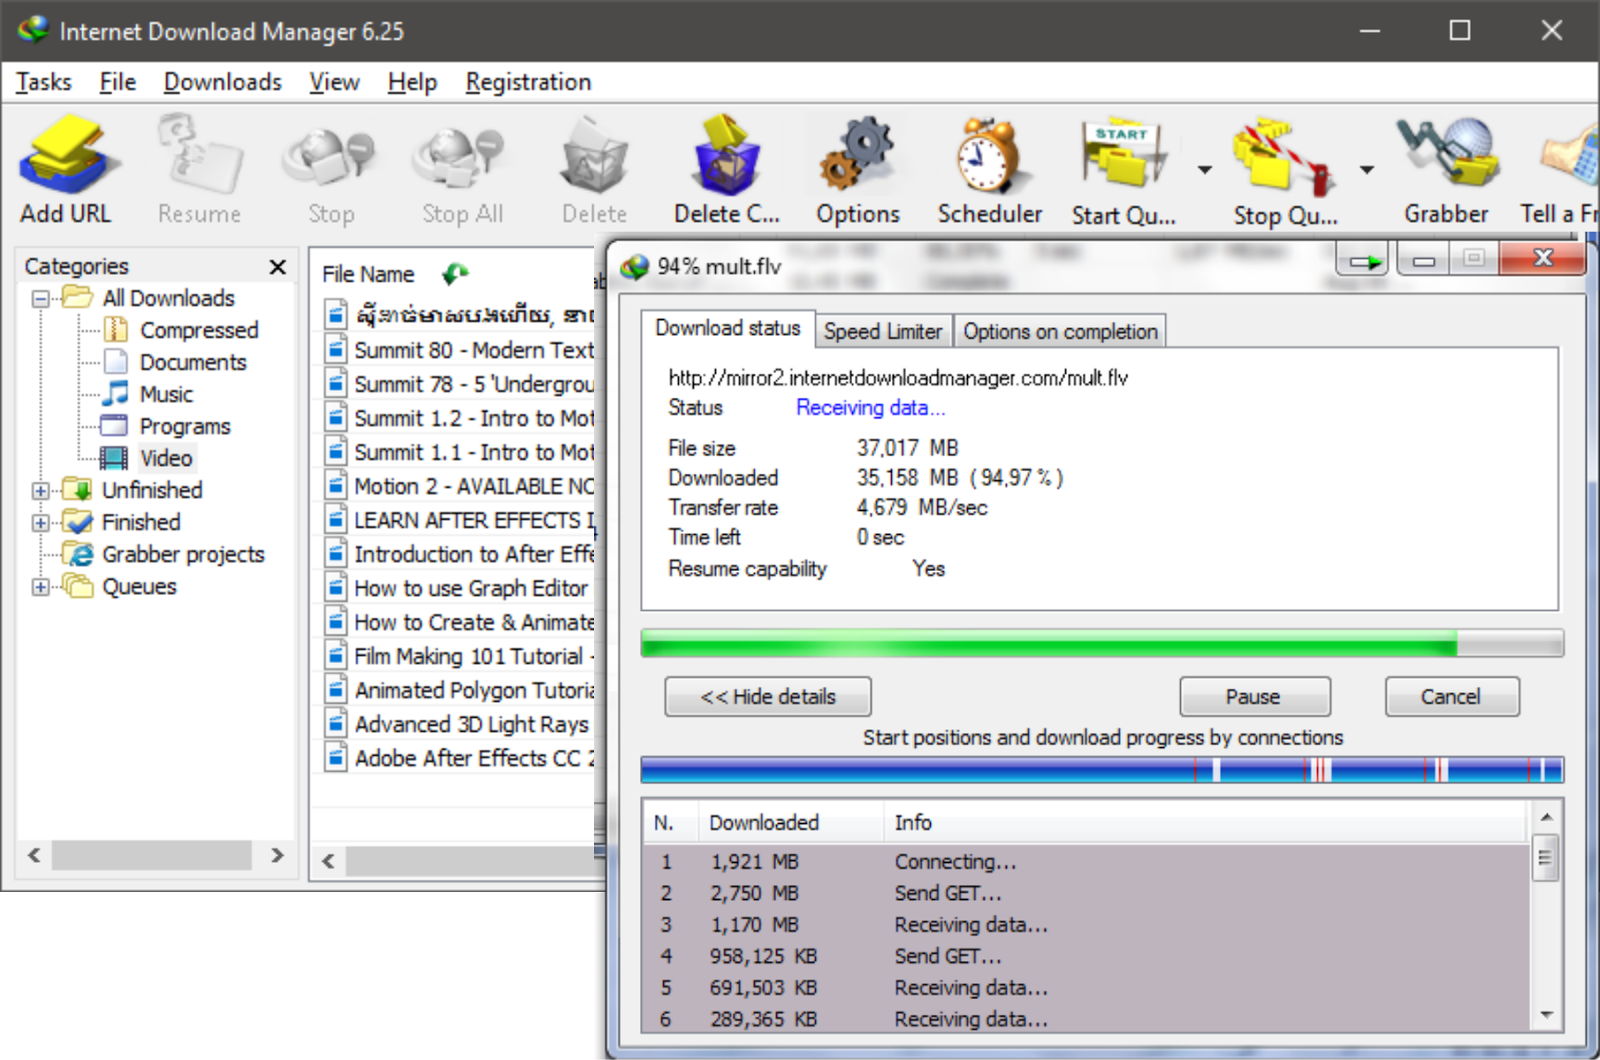The height and width of the screenshot is (1060, 1600).
Task: Select connection 1 row with 1,921 MB
Action: (x=1086, y=861)
